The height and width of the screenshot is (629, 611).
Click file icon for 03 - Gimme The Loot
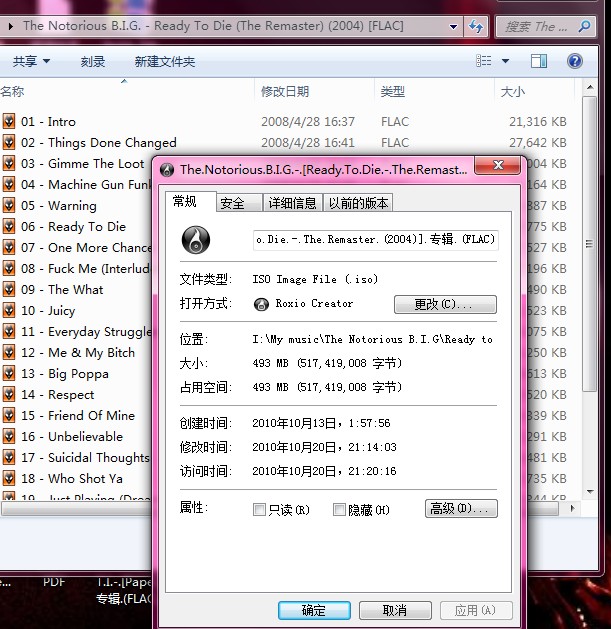(x=9, y=163)
